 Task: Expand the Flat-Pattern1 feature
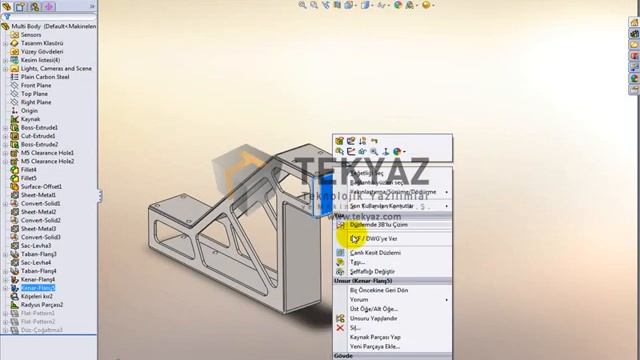click(x=5, y=313)
